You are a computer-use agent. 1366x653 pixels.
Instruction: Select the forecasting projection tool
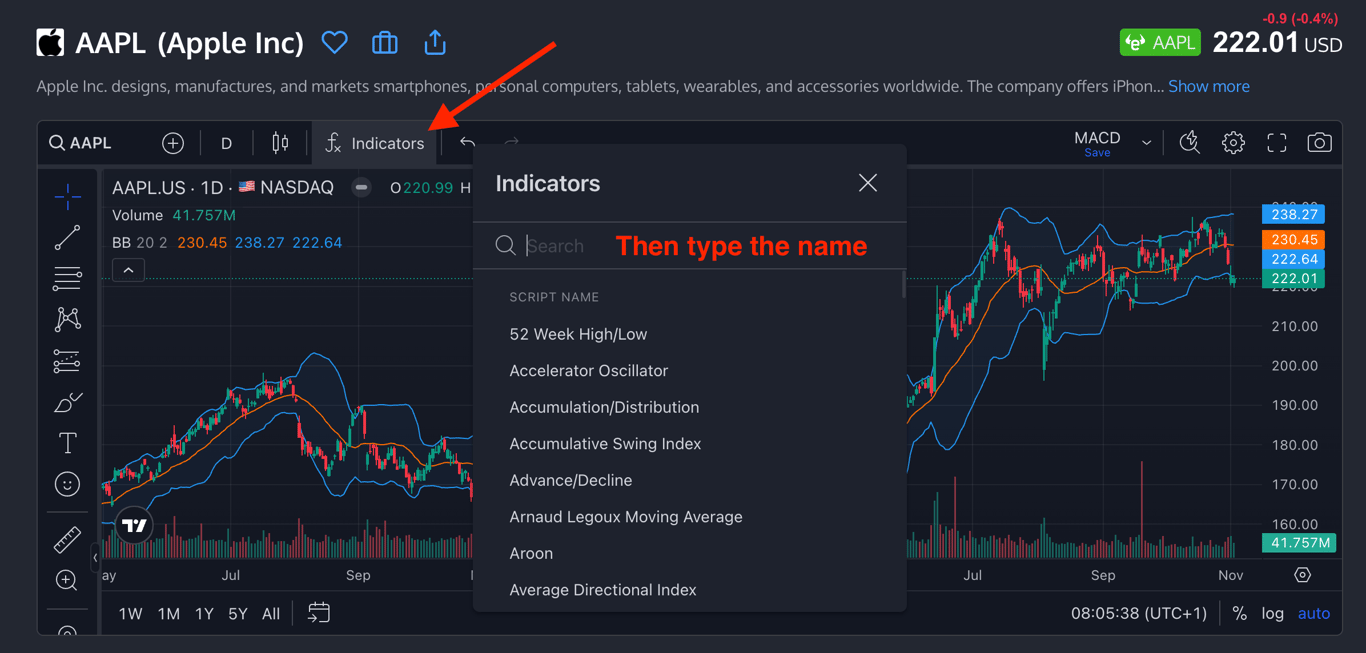pos(68,361)
